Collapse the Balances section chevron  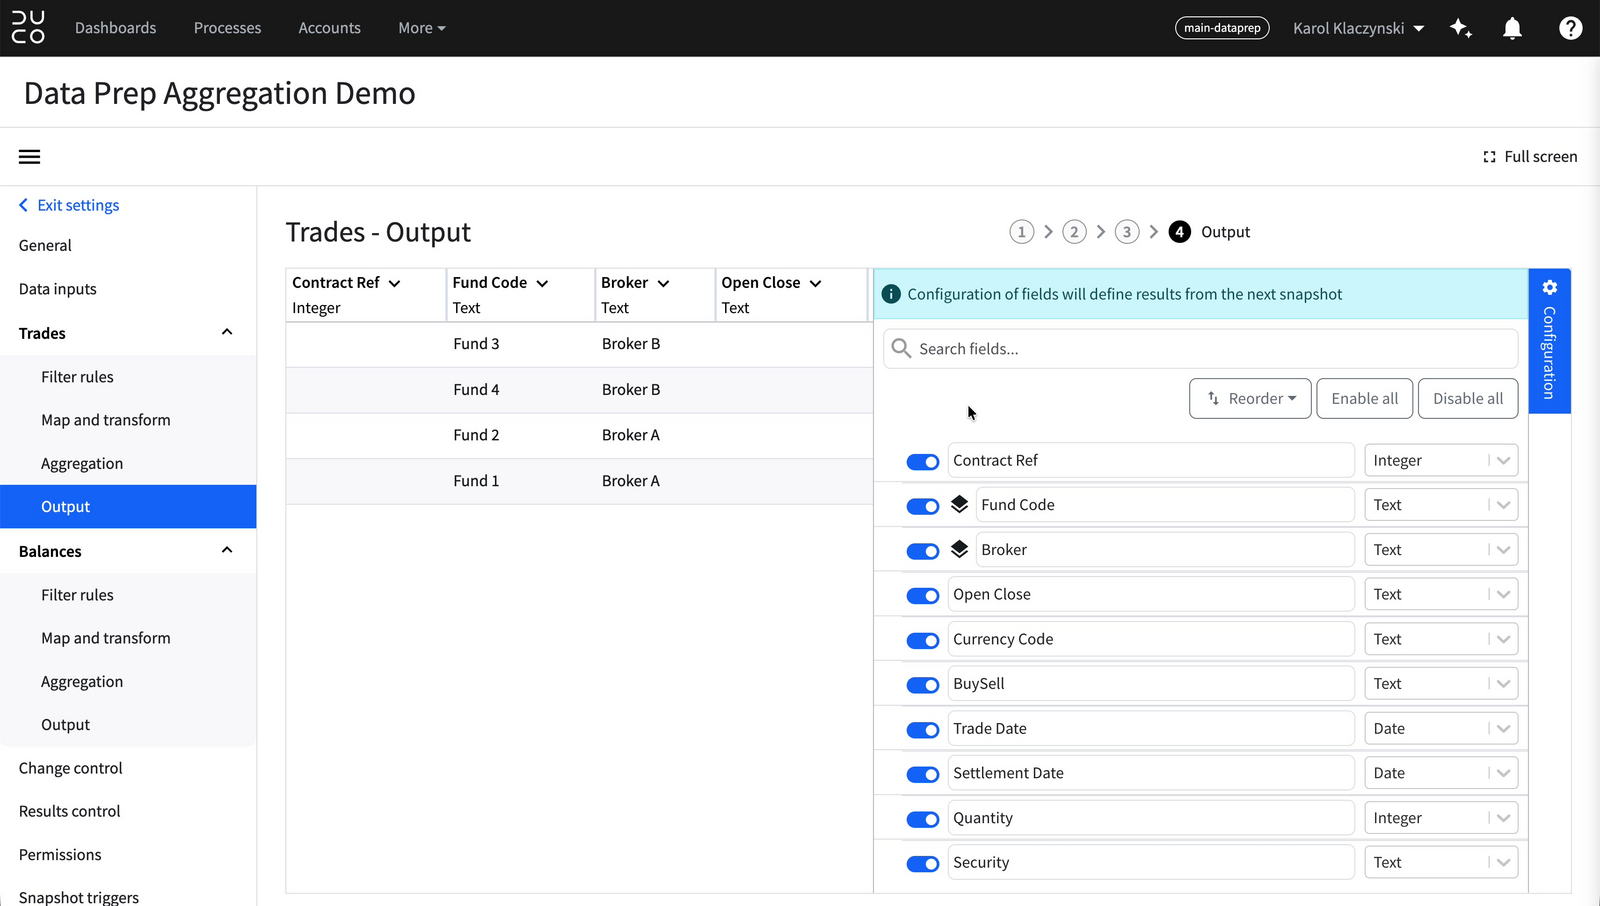point(227,550)
